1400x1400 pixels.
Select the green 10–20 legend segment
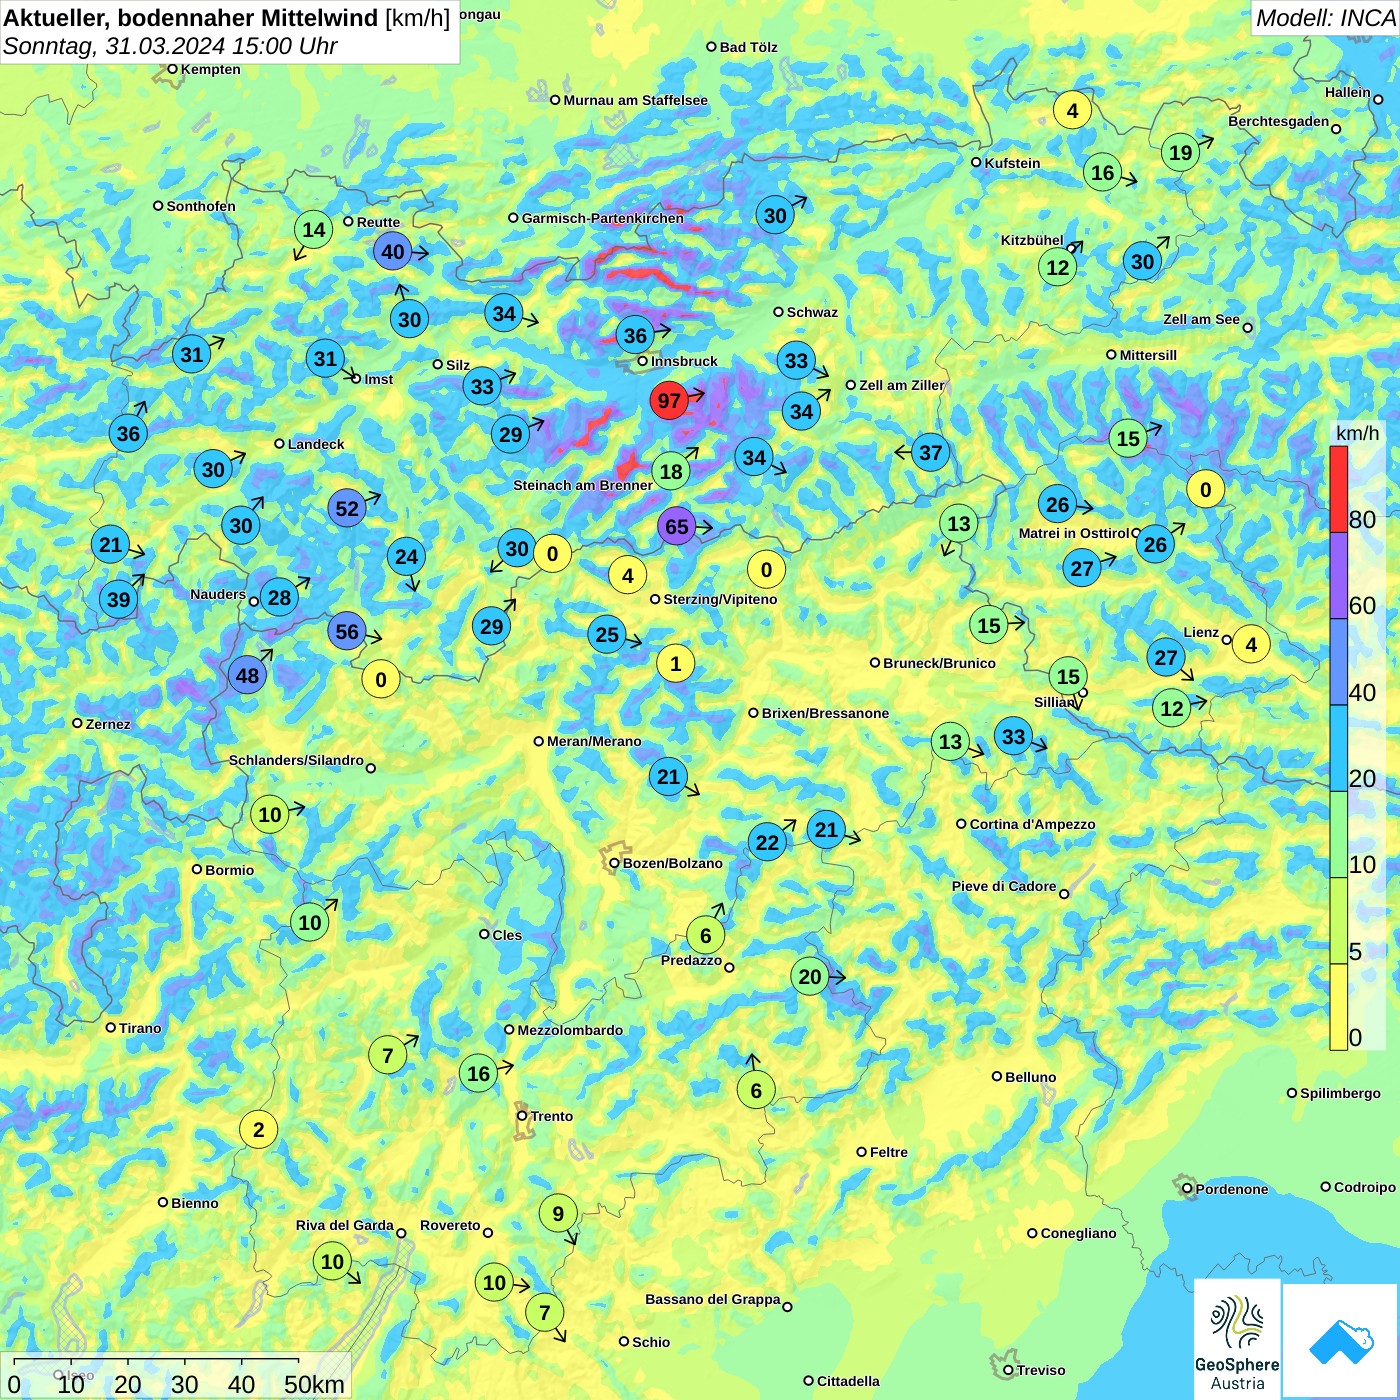[x=1338, y=834]
